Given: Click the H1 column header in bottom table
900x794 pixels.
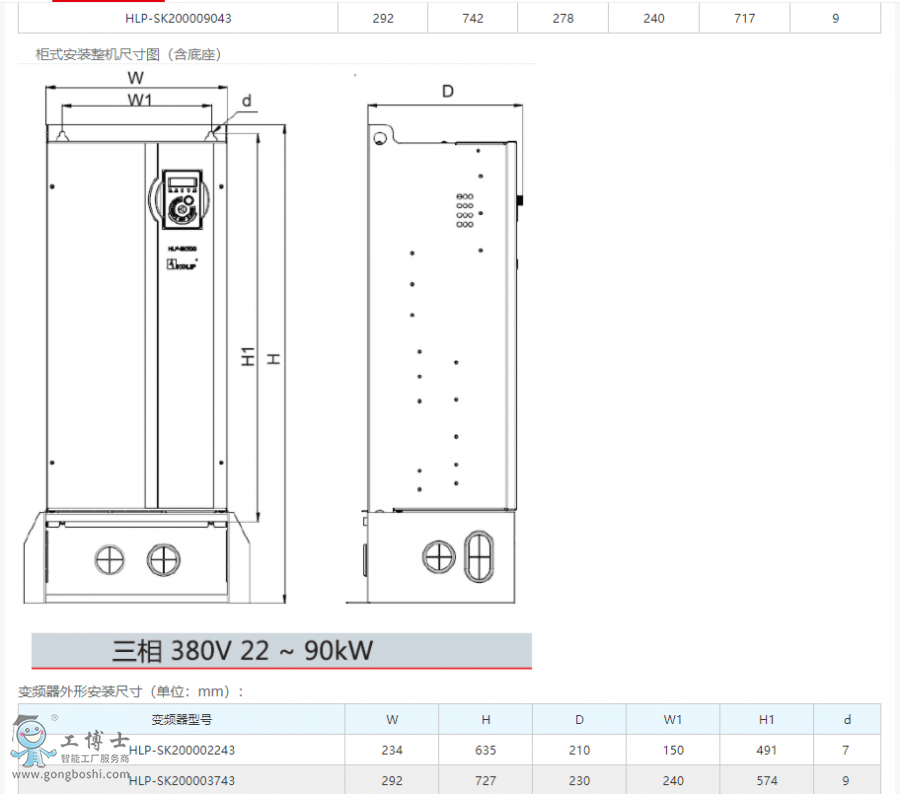Looking at the screenshot, I should 767,719.
